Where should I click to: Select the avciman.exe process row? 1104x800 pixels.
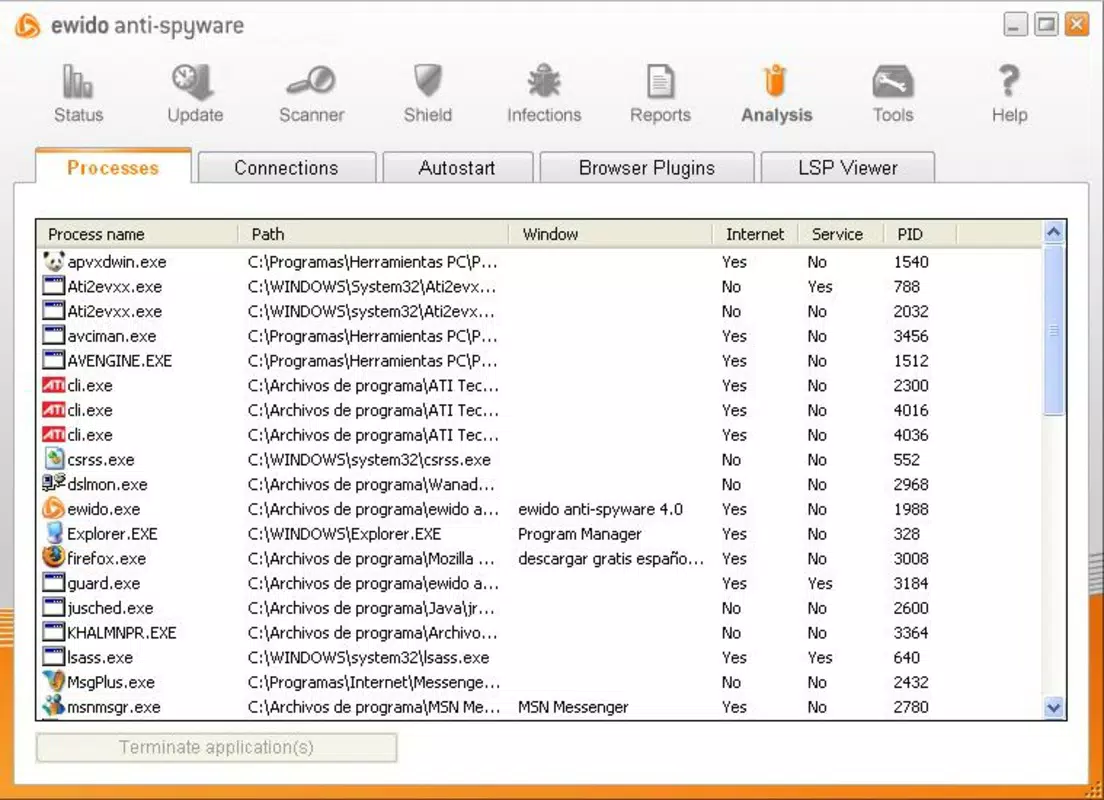(x=541, y=336)
